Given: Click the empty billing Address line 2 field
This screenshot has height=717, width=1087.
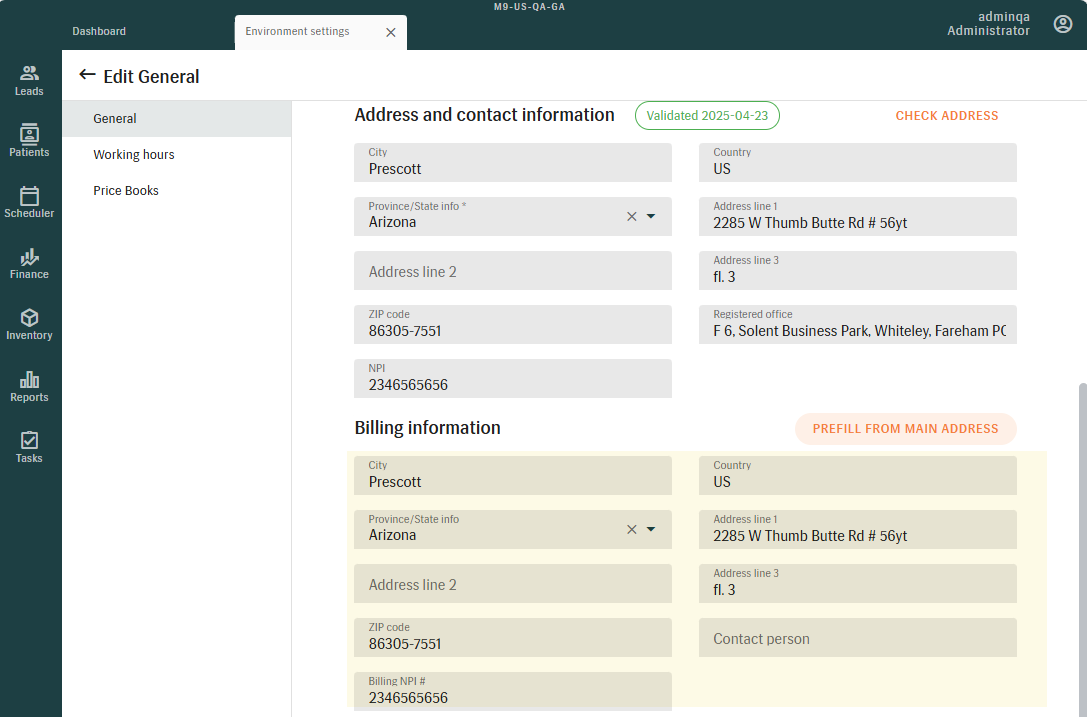Looking at the screenshot, I should [512, 583].
